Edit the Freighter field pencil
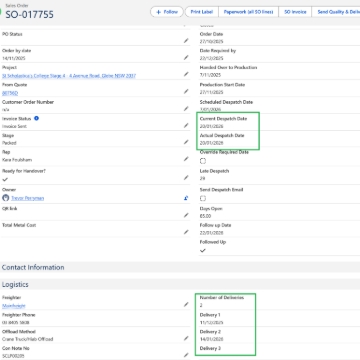Screen dimensions: 360x360 tap(186, 304)
